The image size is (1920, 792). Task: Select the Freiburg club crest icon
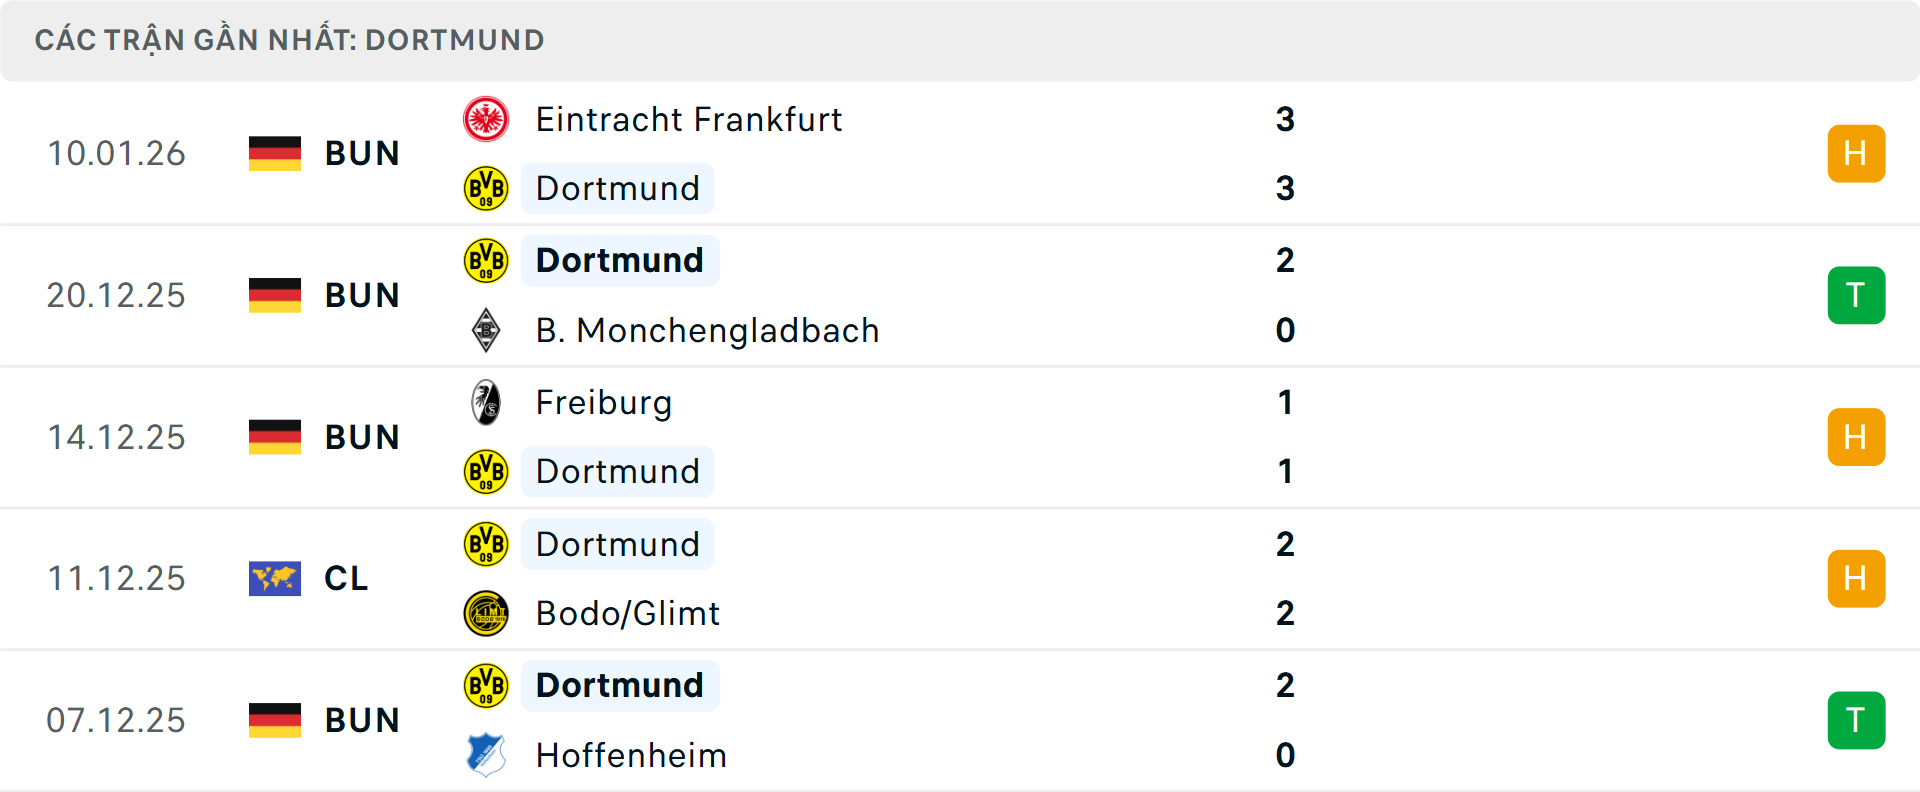pyautogui.click(x=487, y=402)
